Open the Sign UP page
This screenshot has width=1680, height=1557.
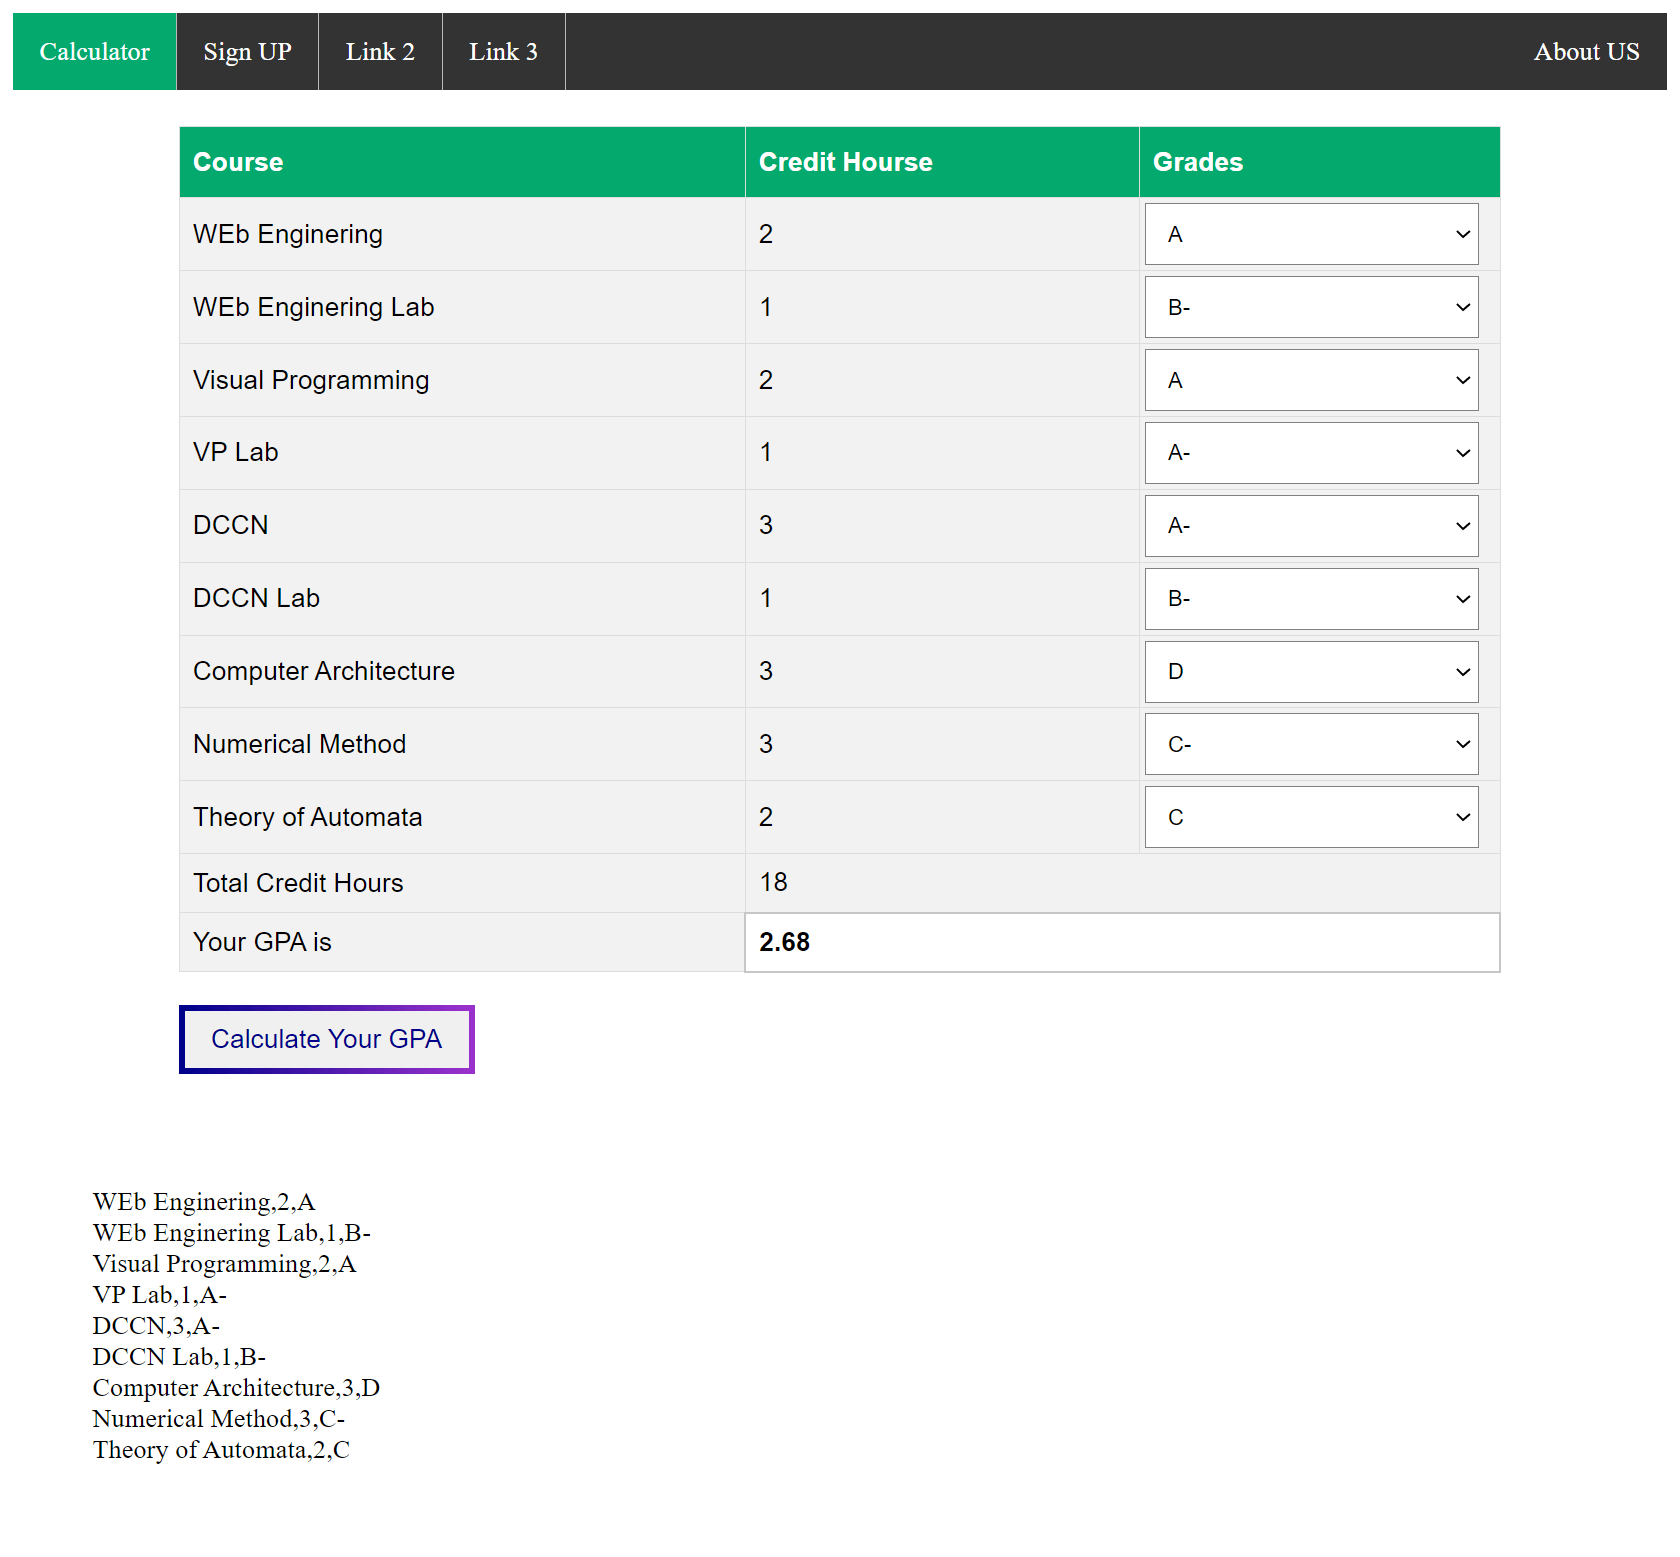(246, 51)
